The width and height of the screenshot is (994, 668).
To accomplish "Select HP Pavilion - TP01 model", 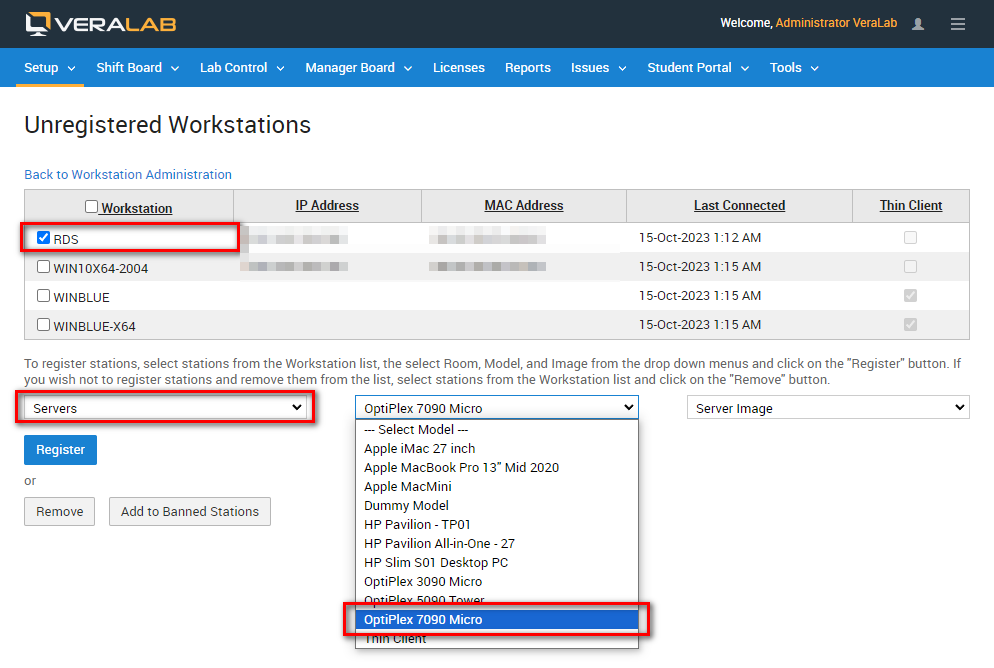I will pos(496,525).
